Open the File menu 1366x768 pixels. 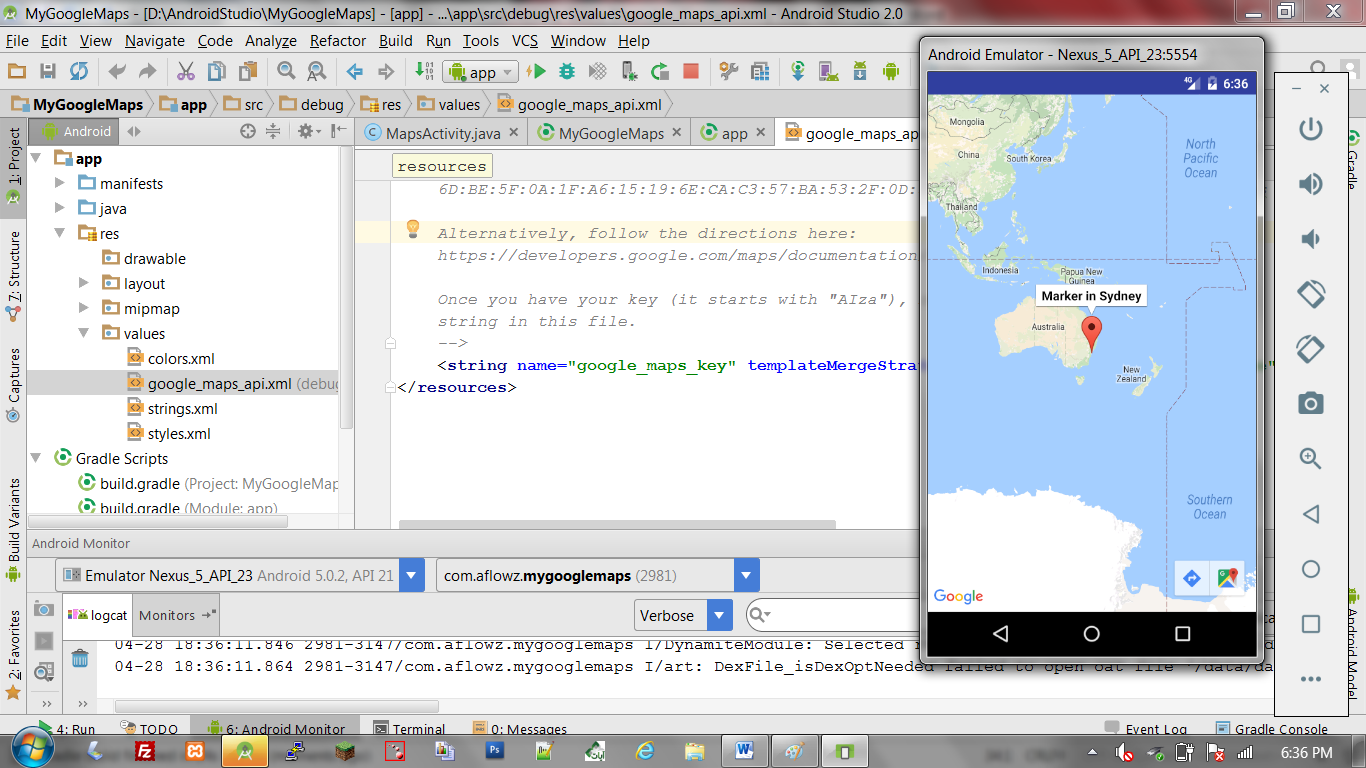tap(17, 41)
